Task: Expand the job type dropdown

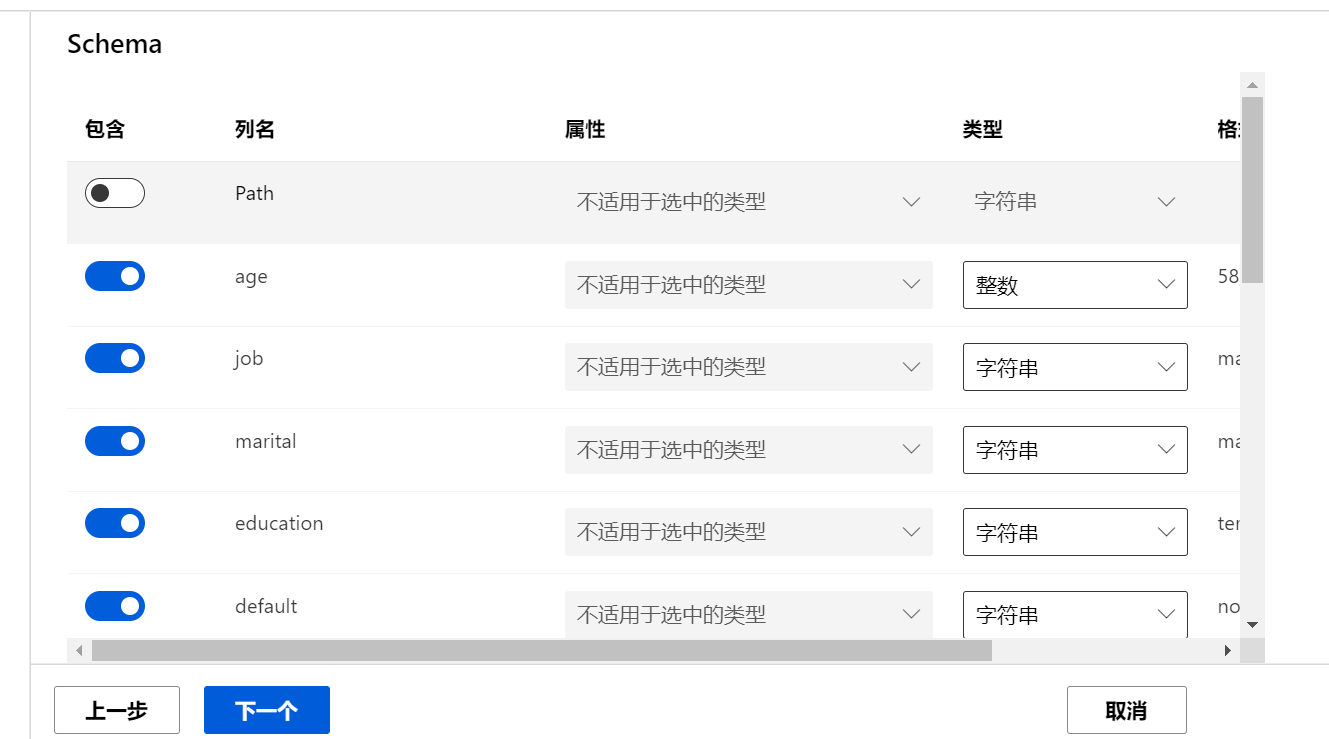Action: point(1075,367)
